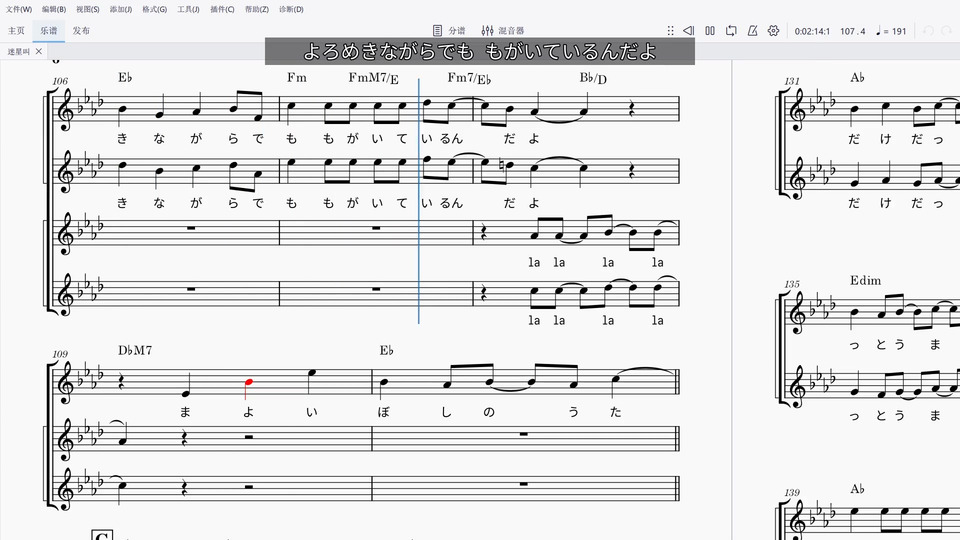Pause the score playback
960x540 pixels.
[x=710, y=31]
